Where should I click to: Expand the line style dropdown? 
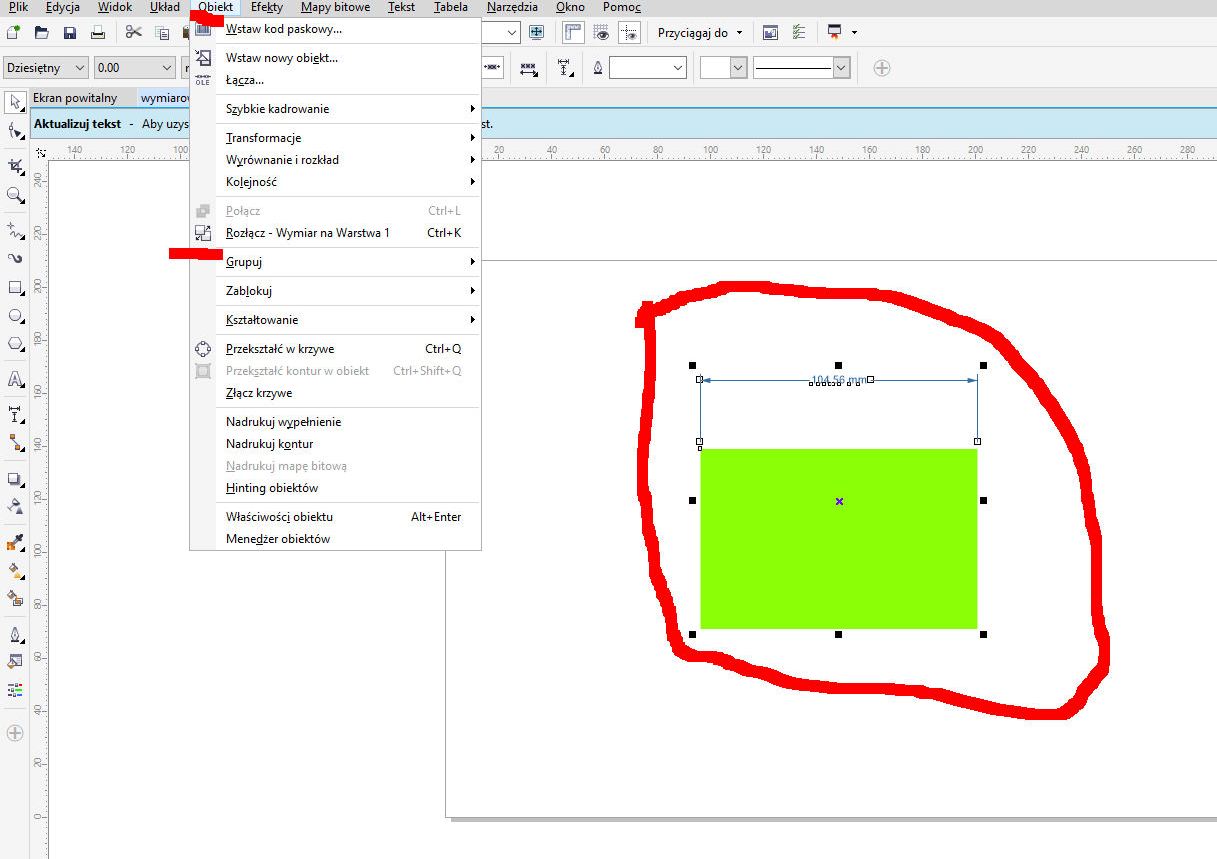(841, 68)
